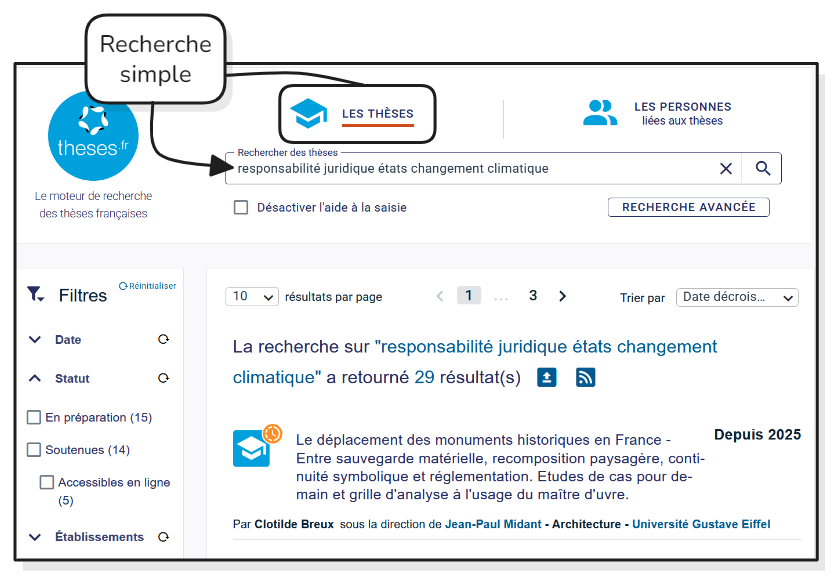Reset the Statut filter refresh icon

163,379
